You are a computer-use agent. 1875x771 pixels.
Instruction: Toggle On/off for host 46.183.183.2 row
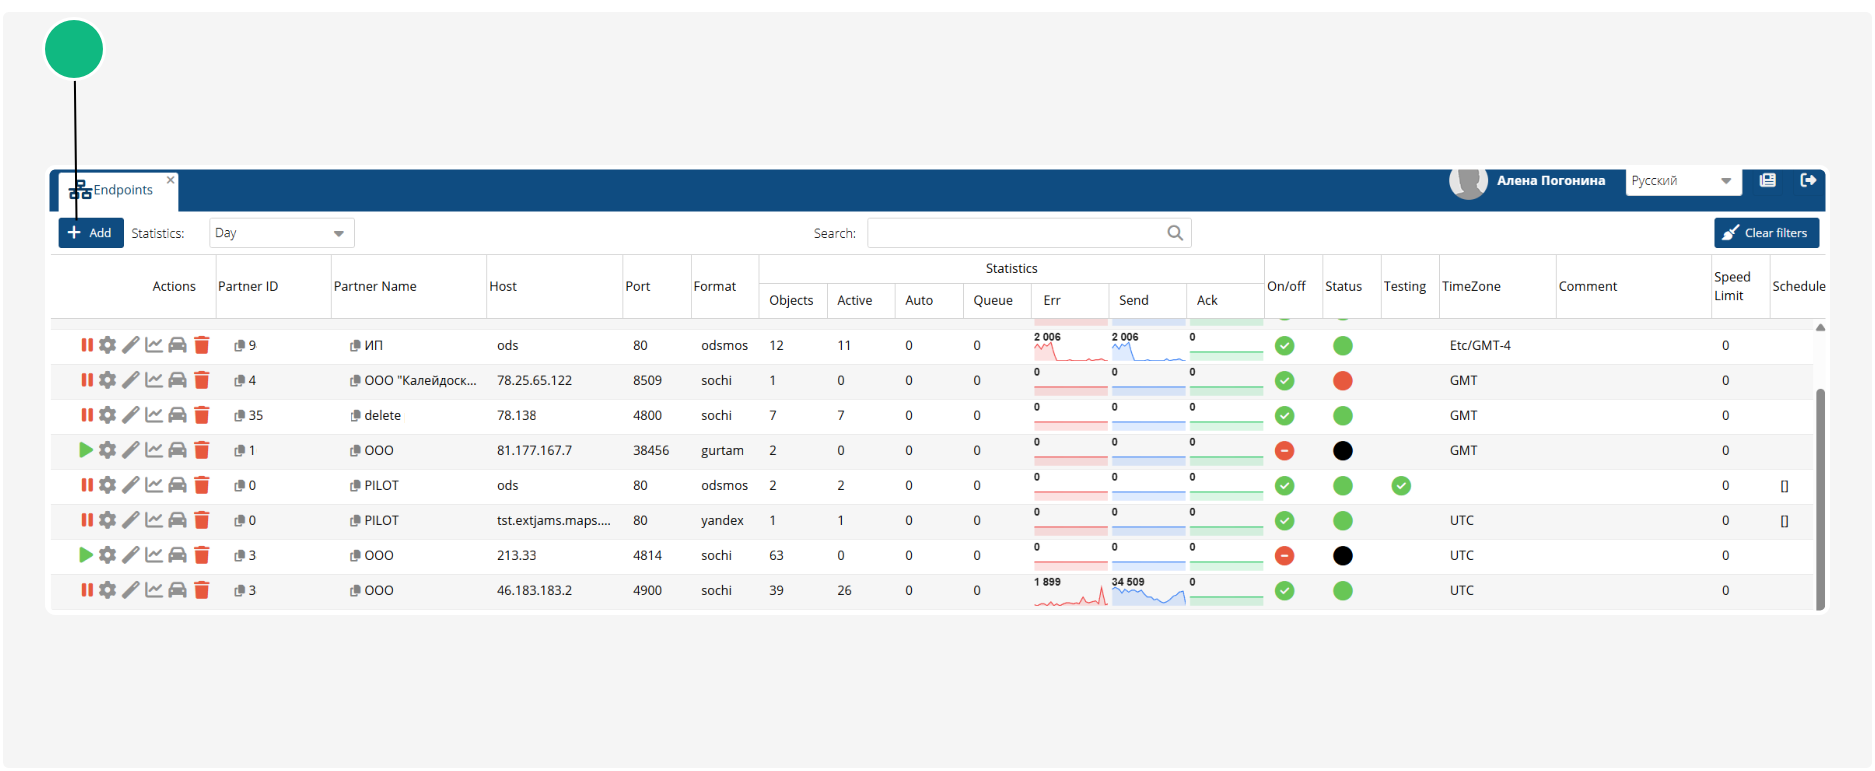tap(1285, 591)
